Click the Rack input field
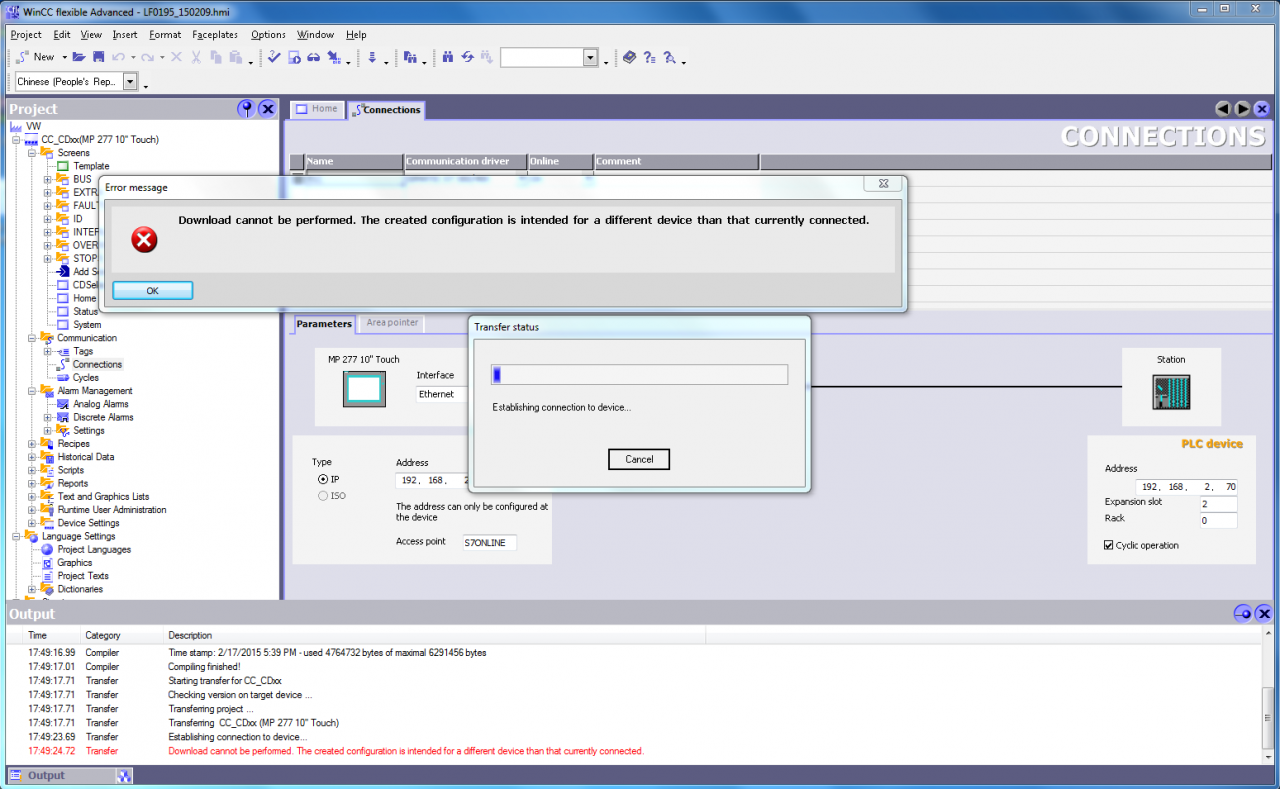Viewport: 1280px width, 789px height. (1218, 520)
